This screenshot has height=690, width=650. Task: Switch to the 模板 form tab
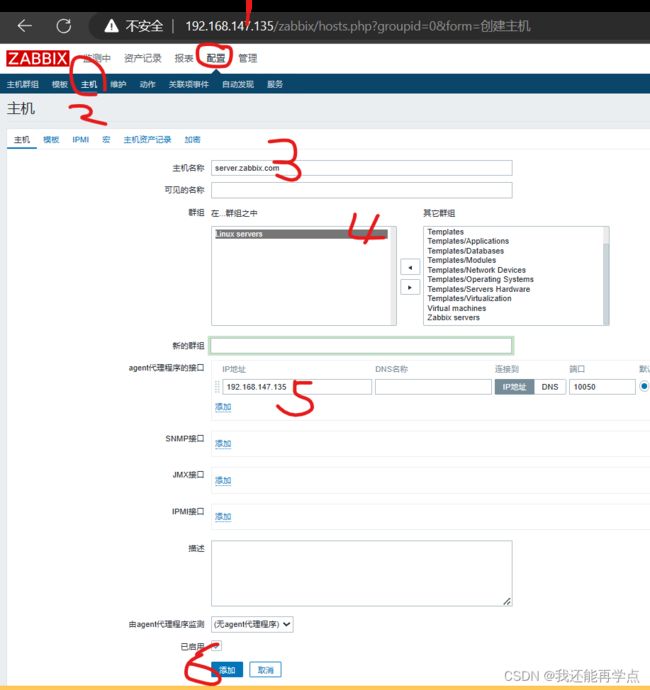(51, 139)
